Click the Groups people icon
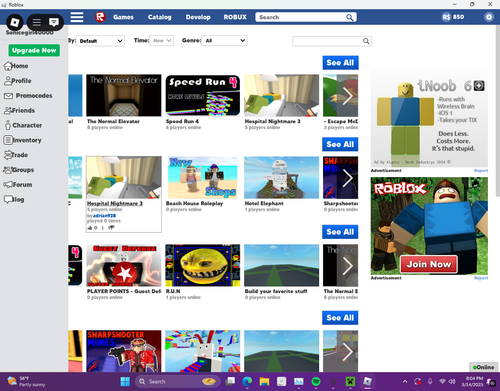The width and height of the screenshot is (500, 391). coord(8,170)
